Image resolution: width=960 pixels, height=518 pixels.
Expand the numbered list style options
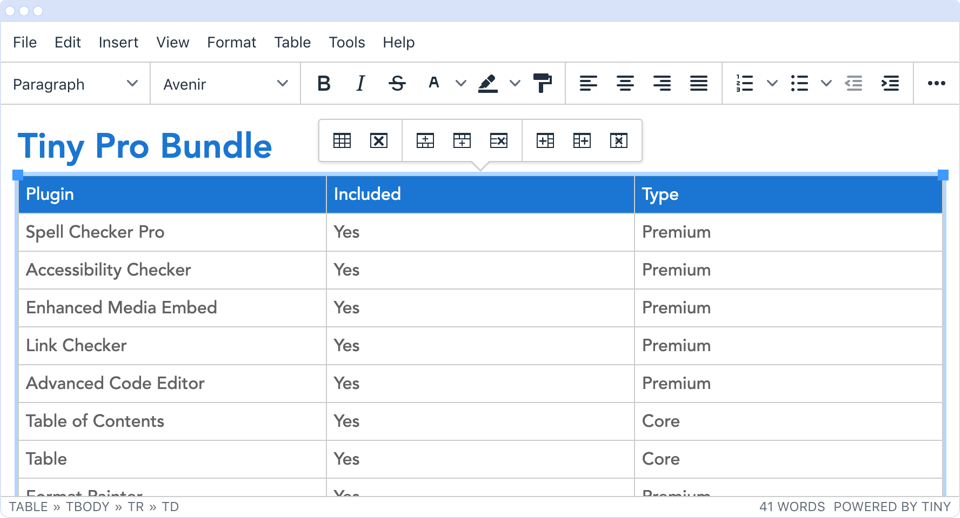[772, 84]
